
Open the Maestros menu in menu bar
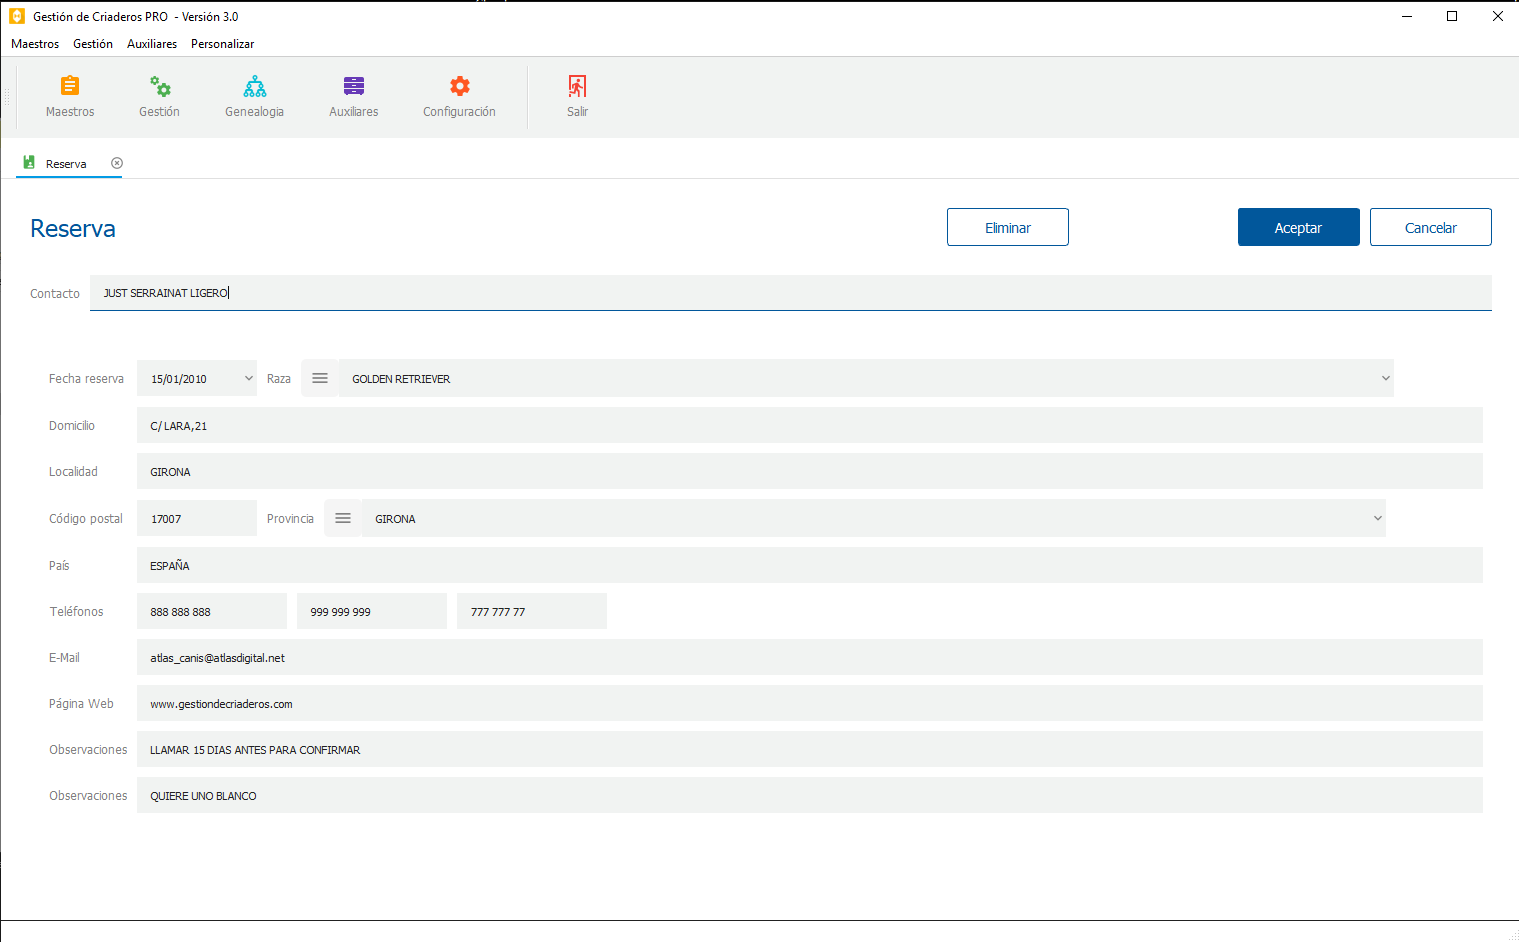pos(35,44)
